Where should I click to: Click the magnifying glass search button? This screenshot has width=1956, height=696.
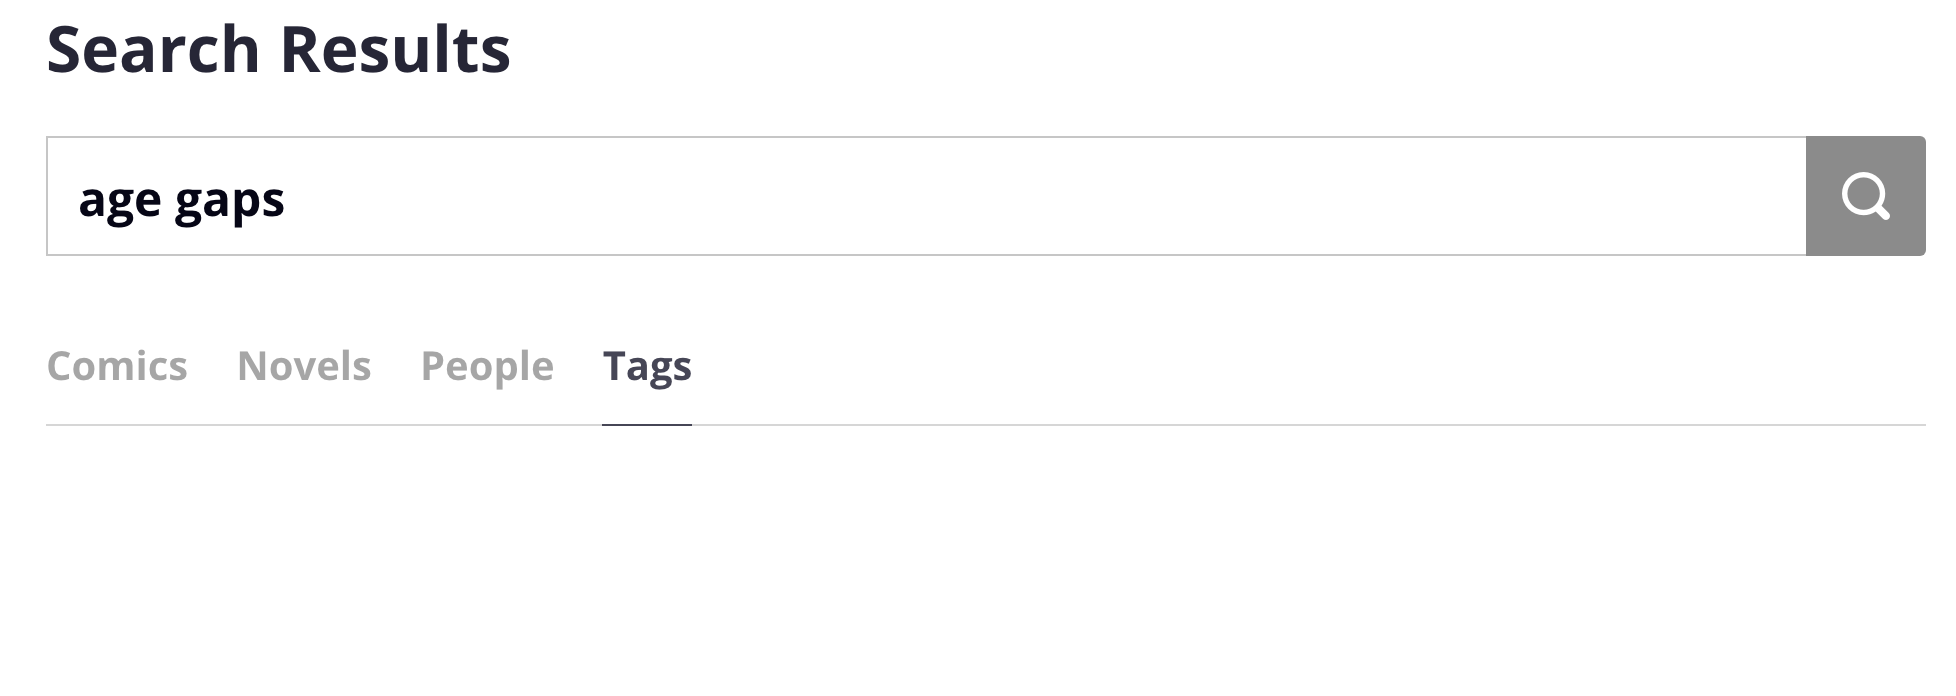1865,196
